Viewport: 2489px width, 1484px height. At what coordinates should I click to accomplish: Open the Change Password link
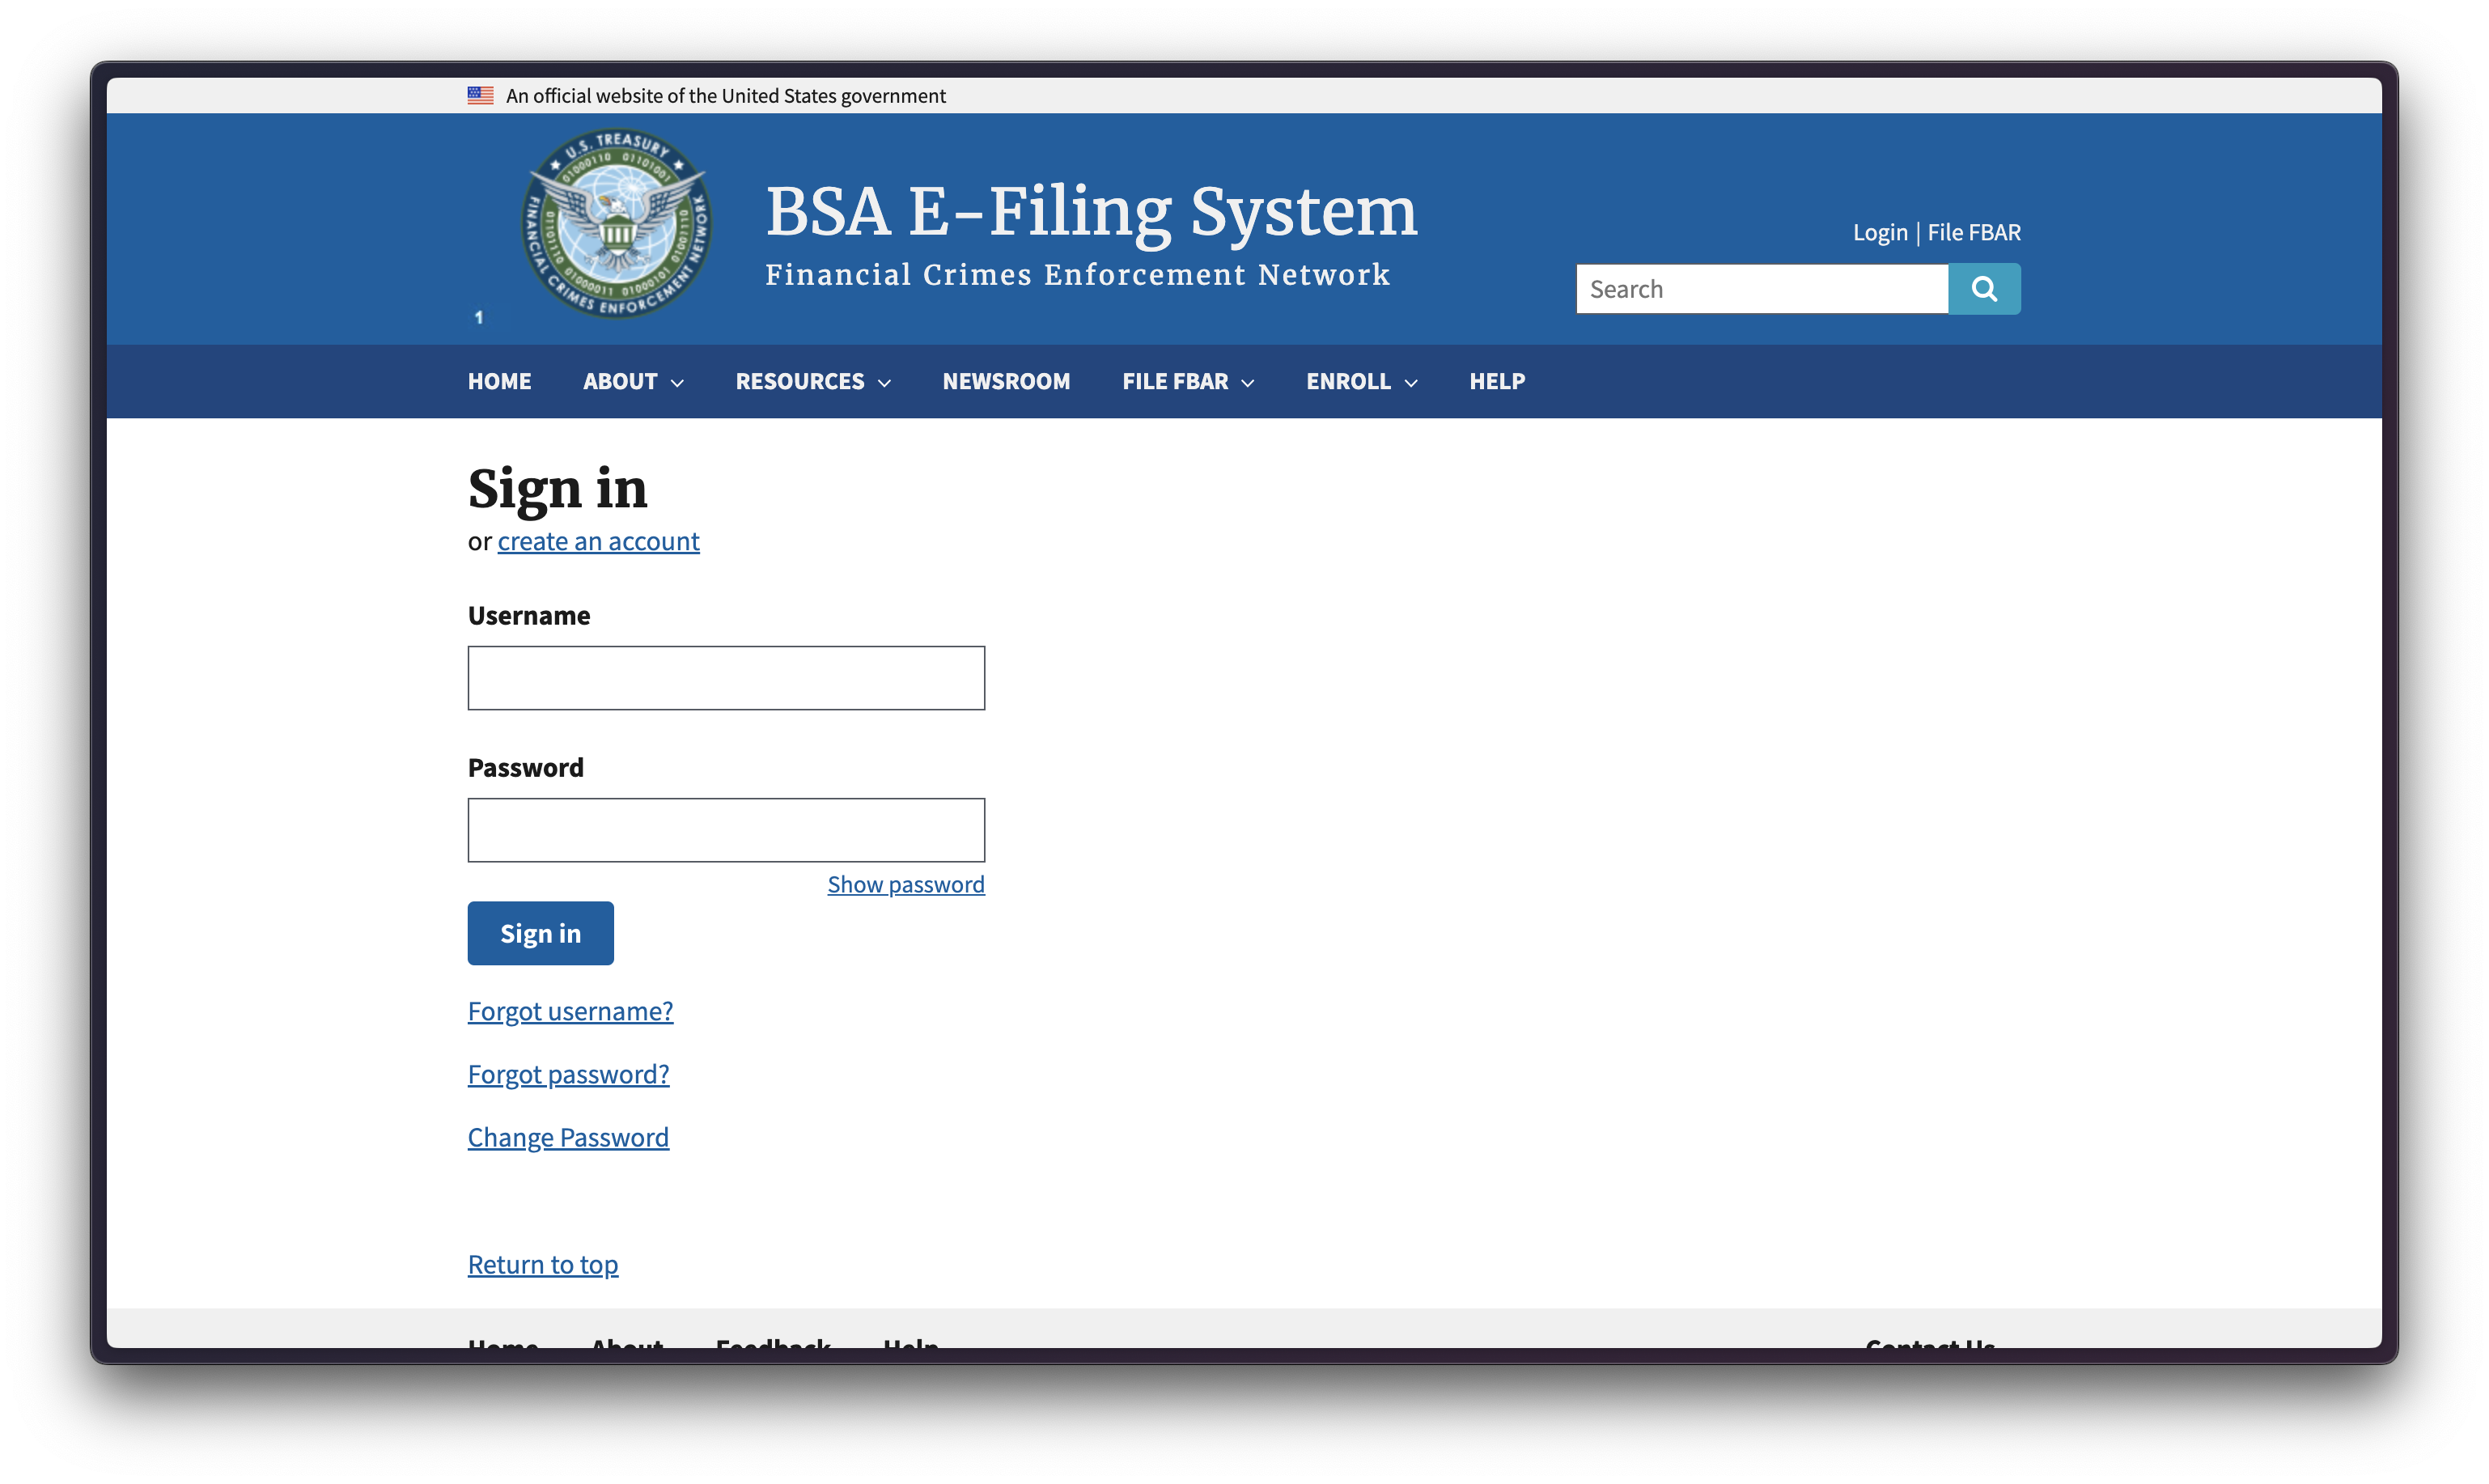pos(568,1137)
